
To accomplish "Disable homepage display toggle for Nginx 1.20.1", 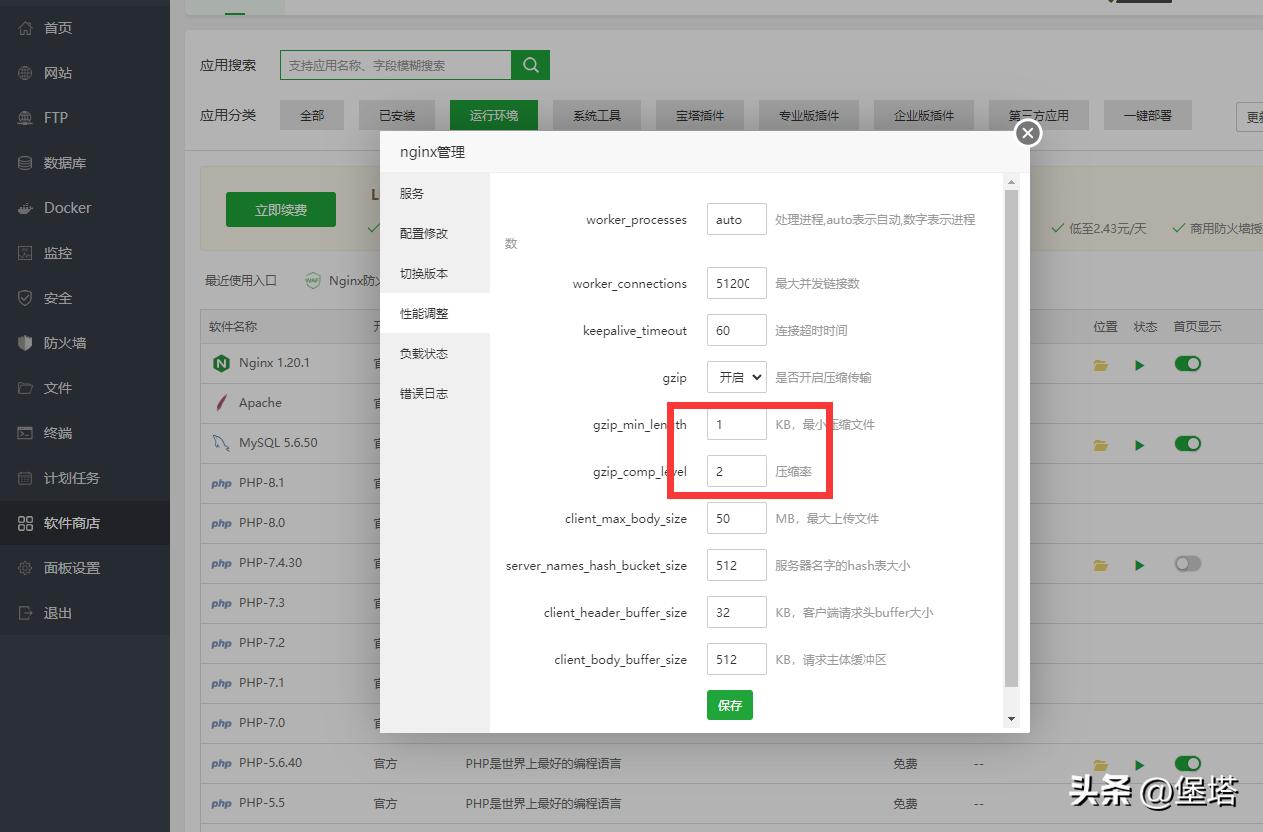I will tap(1187, 363).
